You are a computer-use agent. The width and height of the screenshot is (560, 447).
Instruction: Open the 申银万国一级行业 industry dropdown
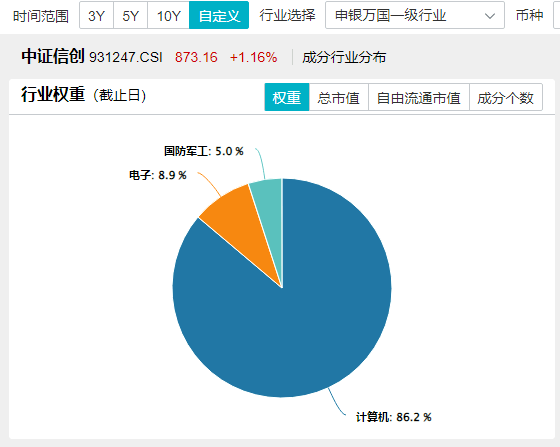[415, 15]
